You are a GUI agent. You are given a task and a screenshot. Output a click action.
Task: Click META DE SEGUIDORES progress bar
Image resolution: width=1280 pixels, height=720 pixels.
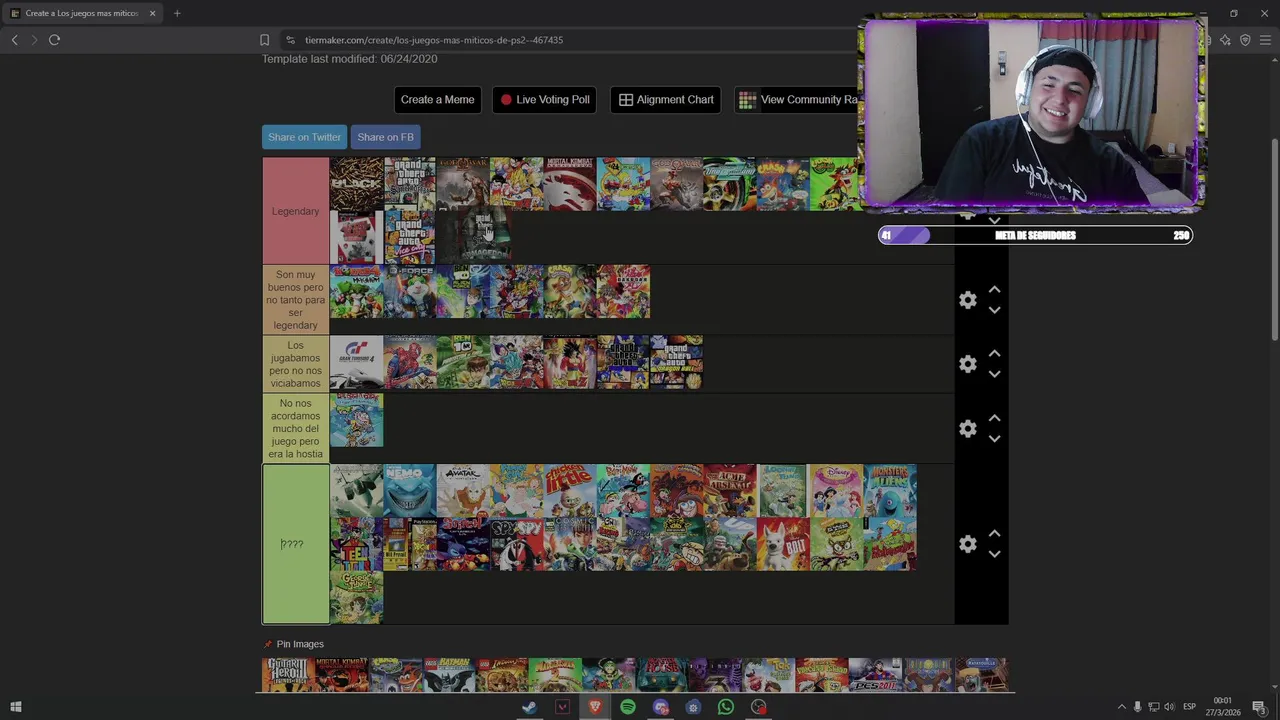pyautogui.click(x=1035, y=235)
